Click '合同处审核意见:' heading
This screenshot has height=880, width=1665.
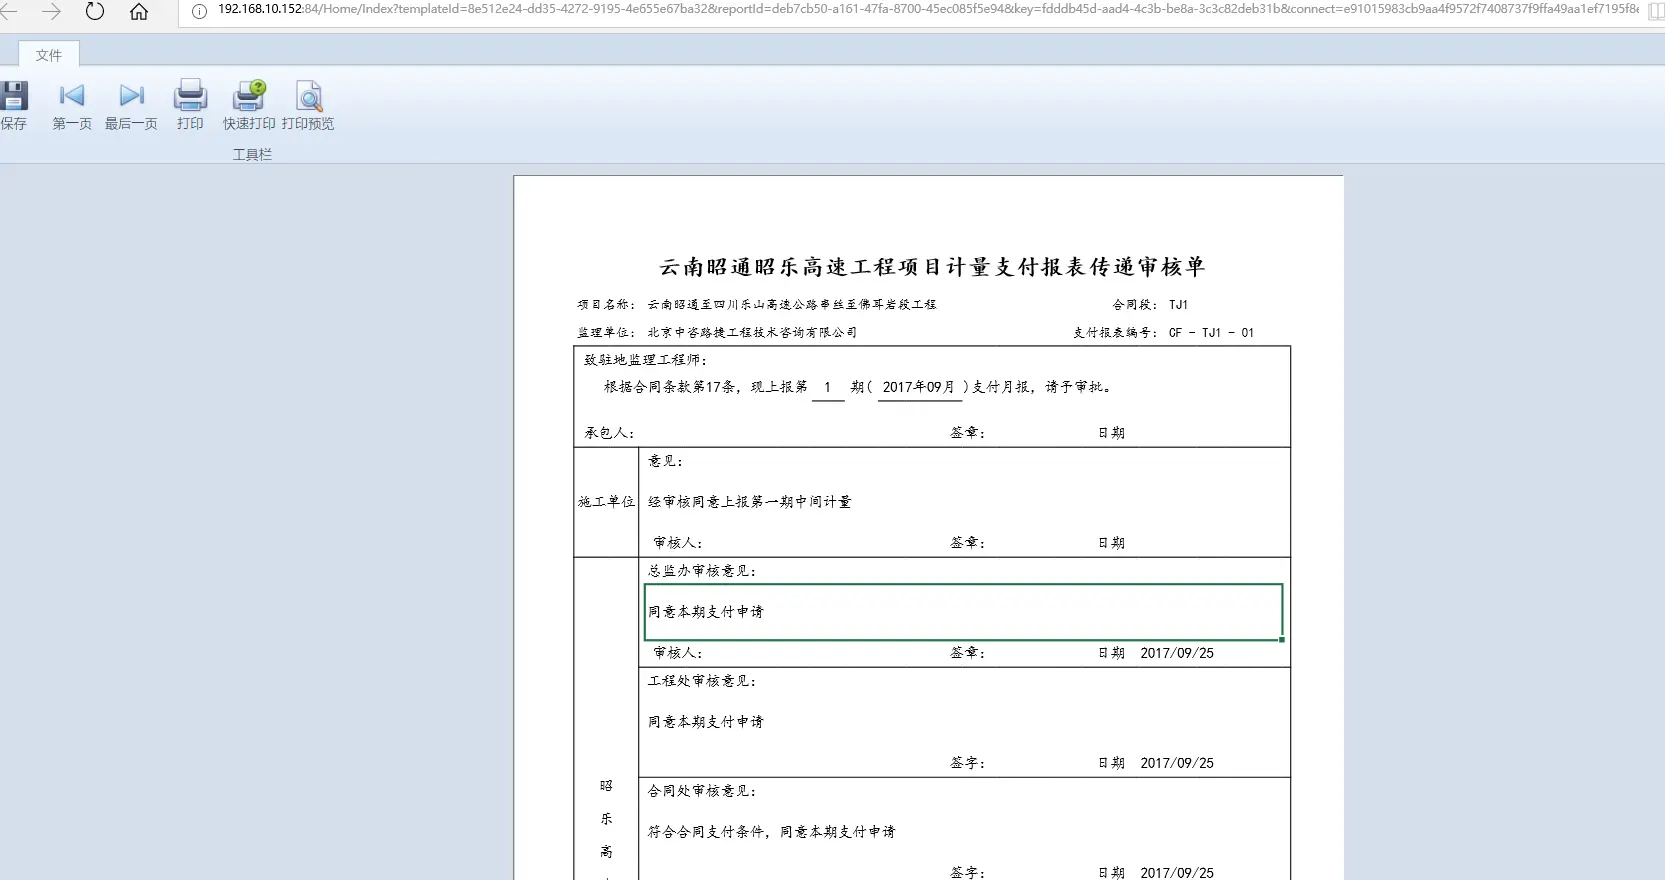point(702,791)
